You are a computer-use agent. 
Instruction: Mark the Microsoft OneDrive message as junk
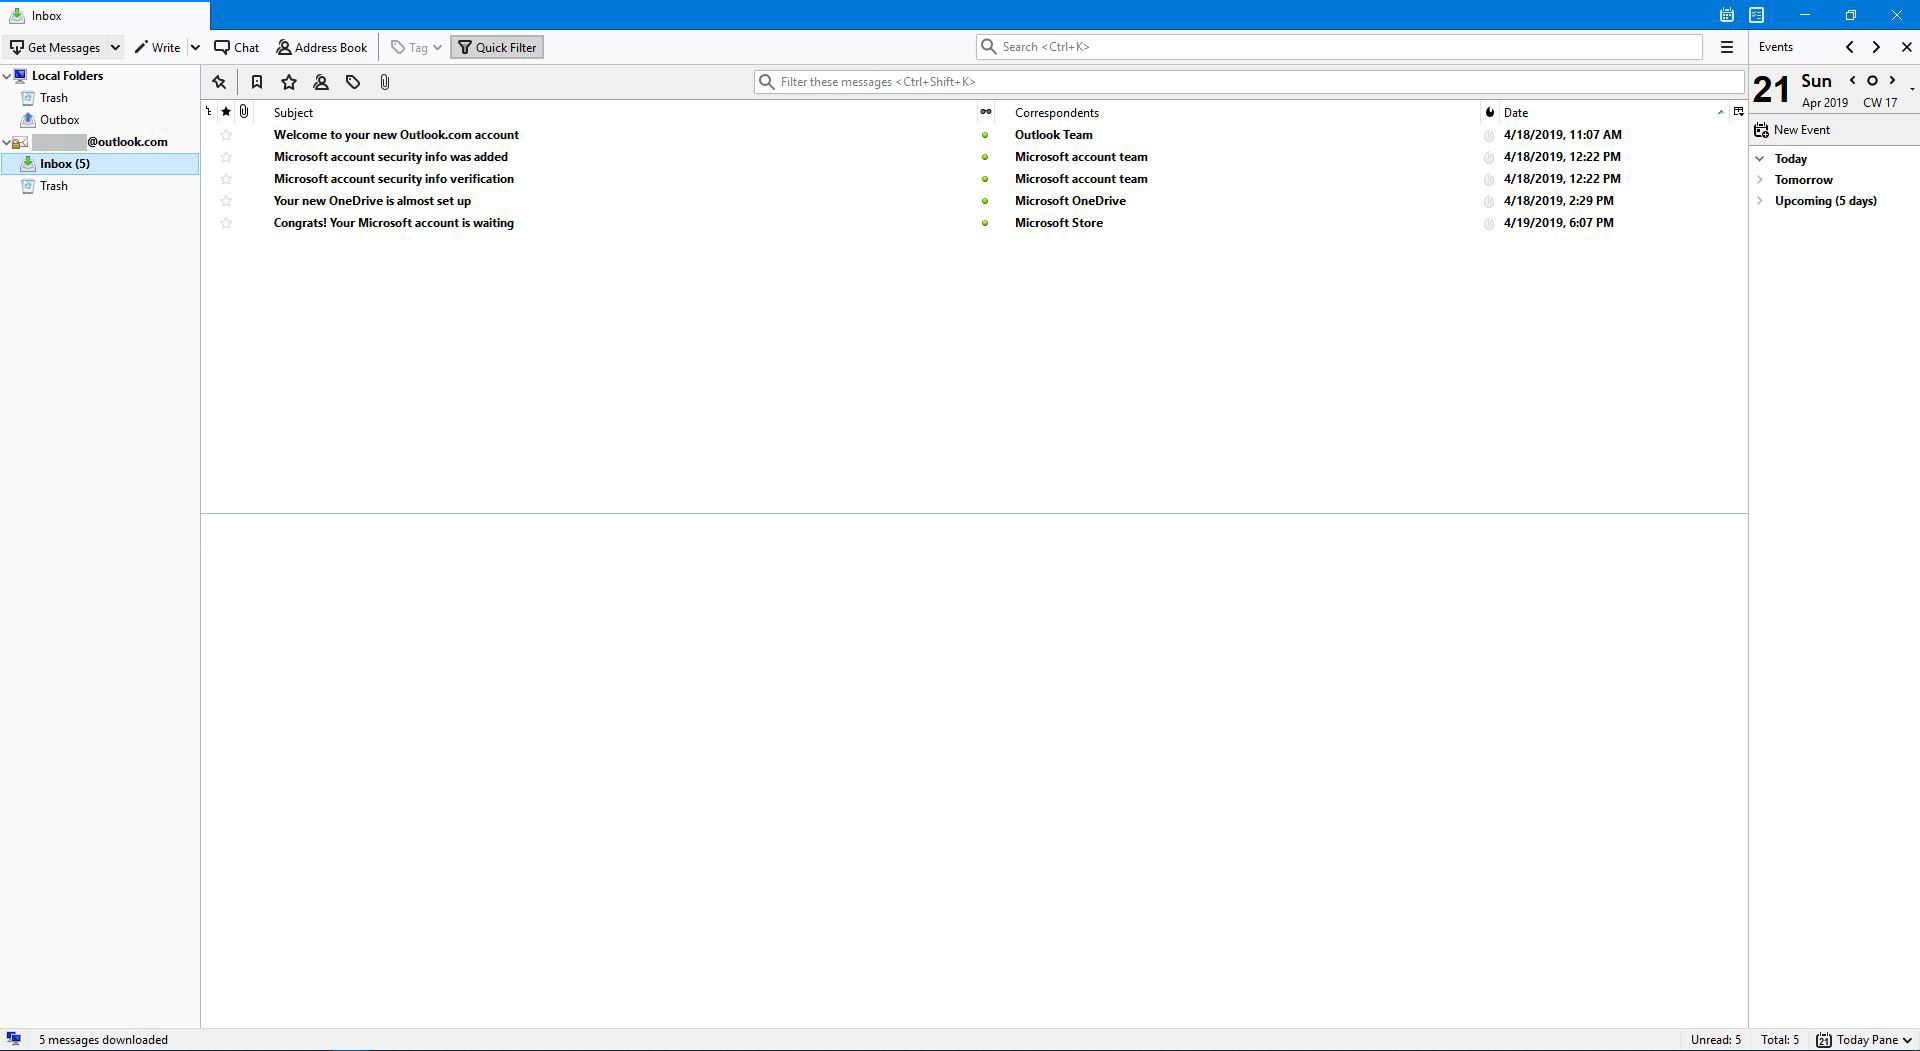point(1489,201)
